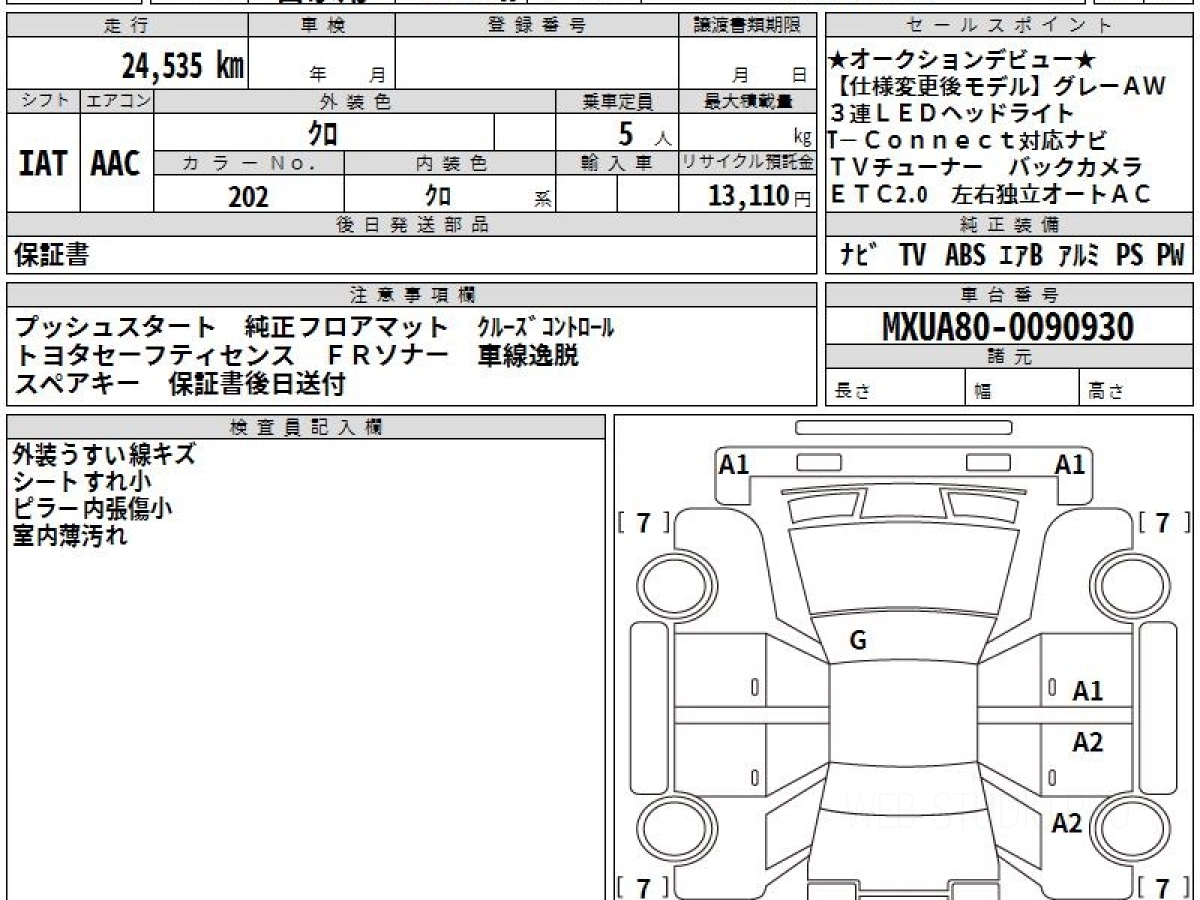Click the エアコン label
This screenshot has width=1200, height=900.
pos(117,101)
